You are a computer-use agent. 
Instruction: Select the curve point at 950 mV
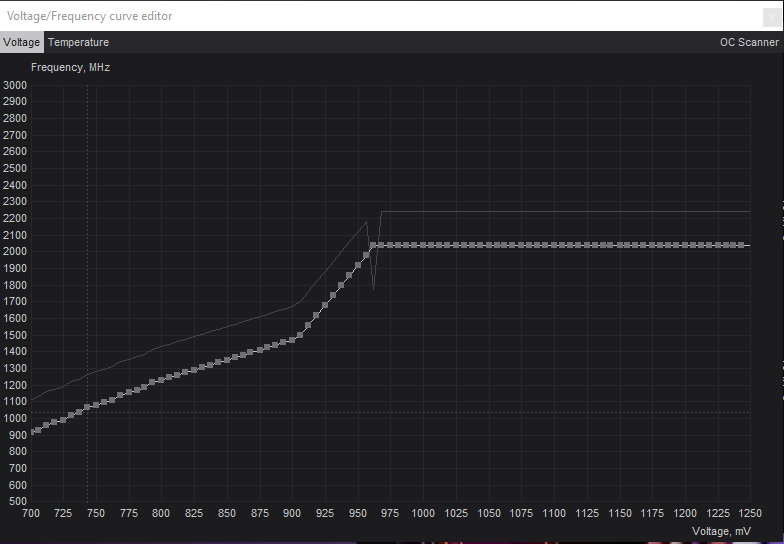[358, 265]
